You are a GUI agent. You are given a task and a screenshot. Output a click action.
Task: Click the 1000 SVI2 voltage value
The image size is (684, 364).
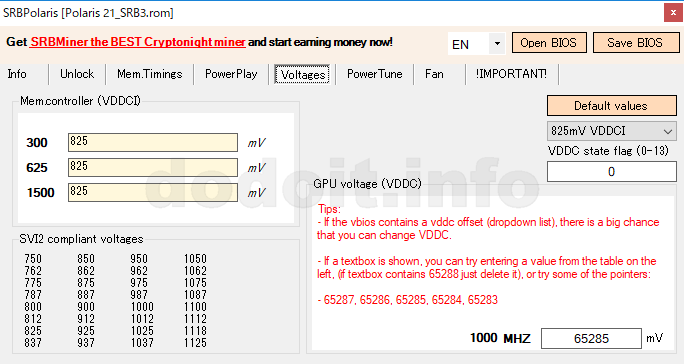pyautogui.click(x=142, y=307)
